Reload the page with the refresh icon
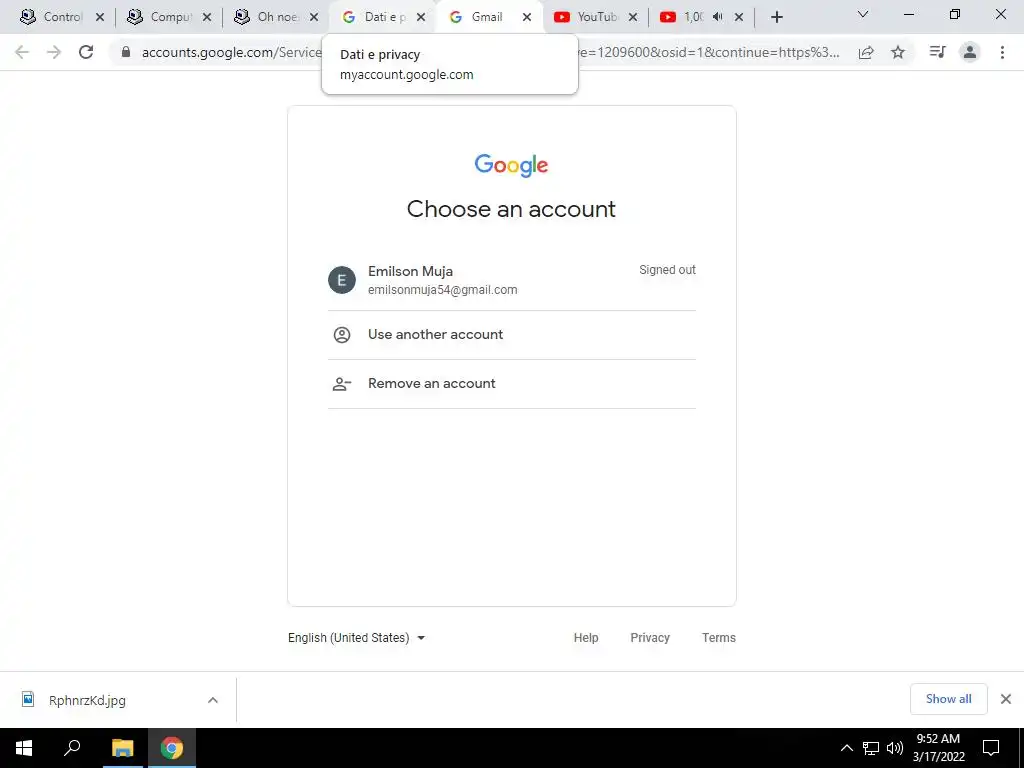 click(x=86, y=52)
